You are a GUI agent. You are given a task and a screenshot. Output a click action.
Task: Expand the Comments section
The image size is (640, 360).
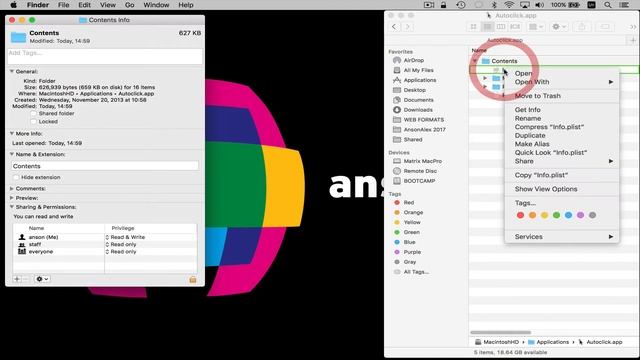(x=12, y=189)
